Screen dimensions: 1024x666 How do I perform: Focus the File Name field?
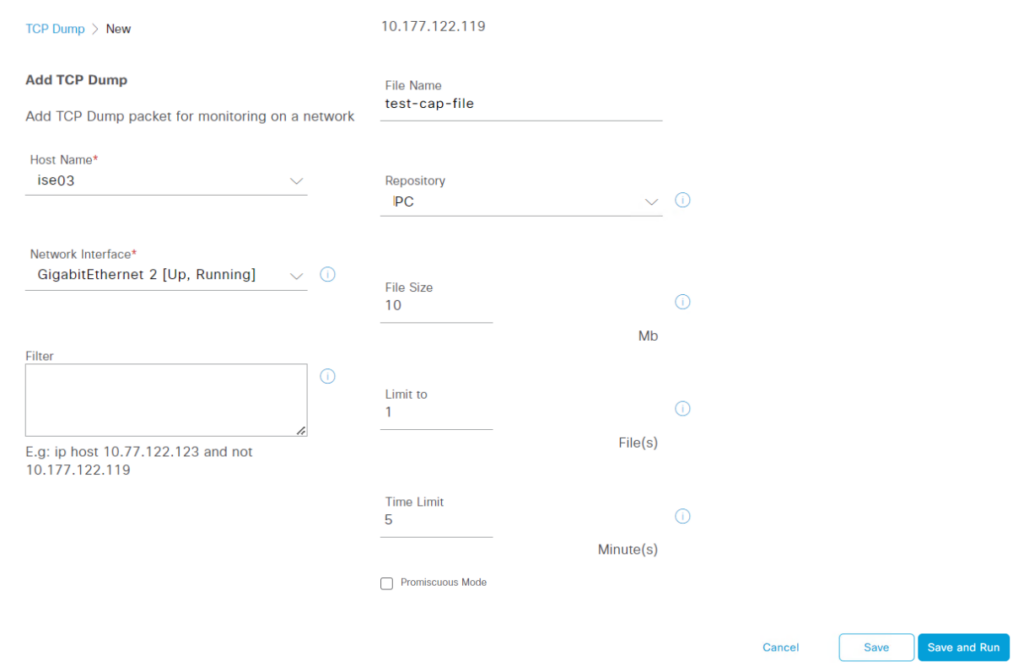click(x=521, y=103)
